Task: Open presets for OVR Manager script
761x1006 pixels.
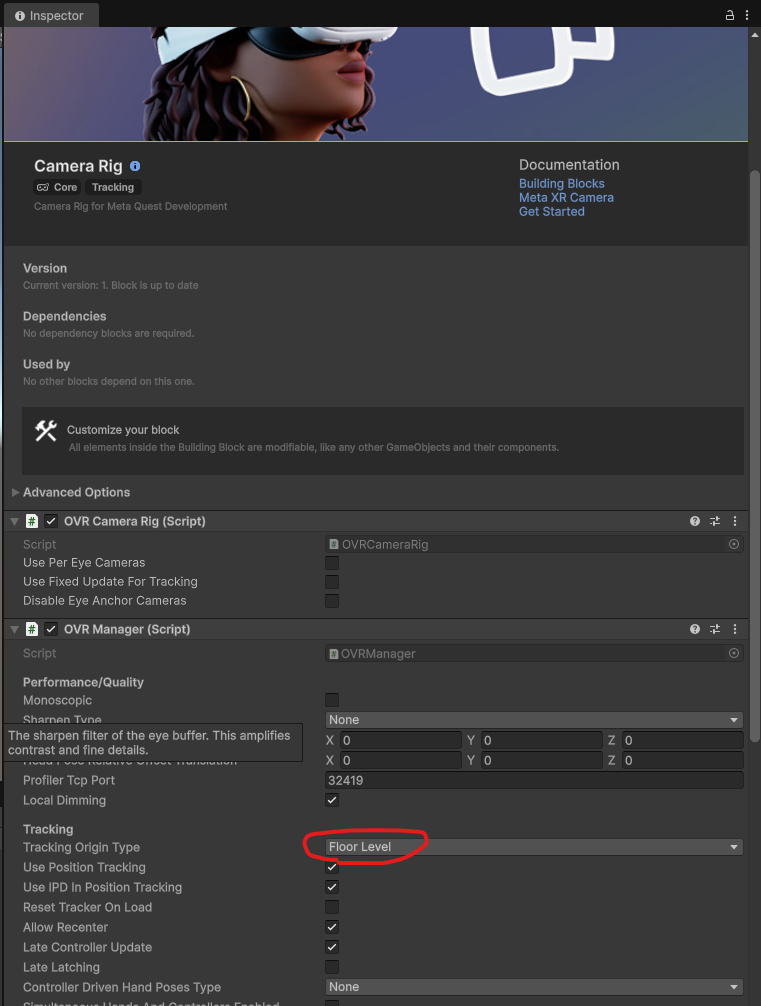Action: (x=715, y=629)
